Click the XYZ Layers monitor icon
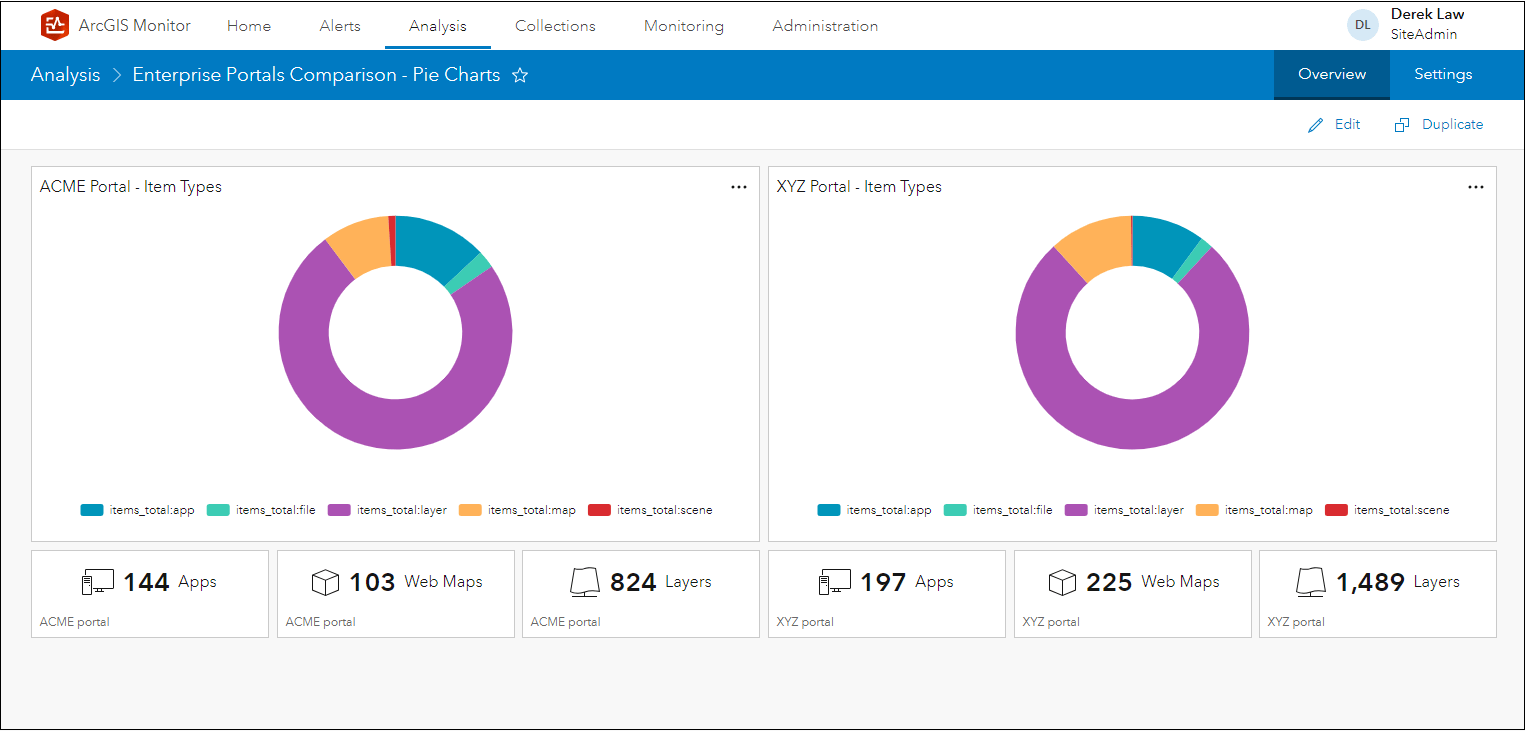 tap(1311, 582)
